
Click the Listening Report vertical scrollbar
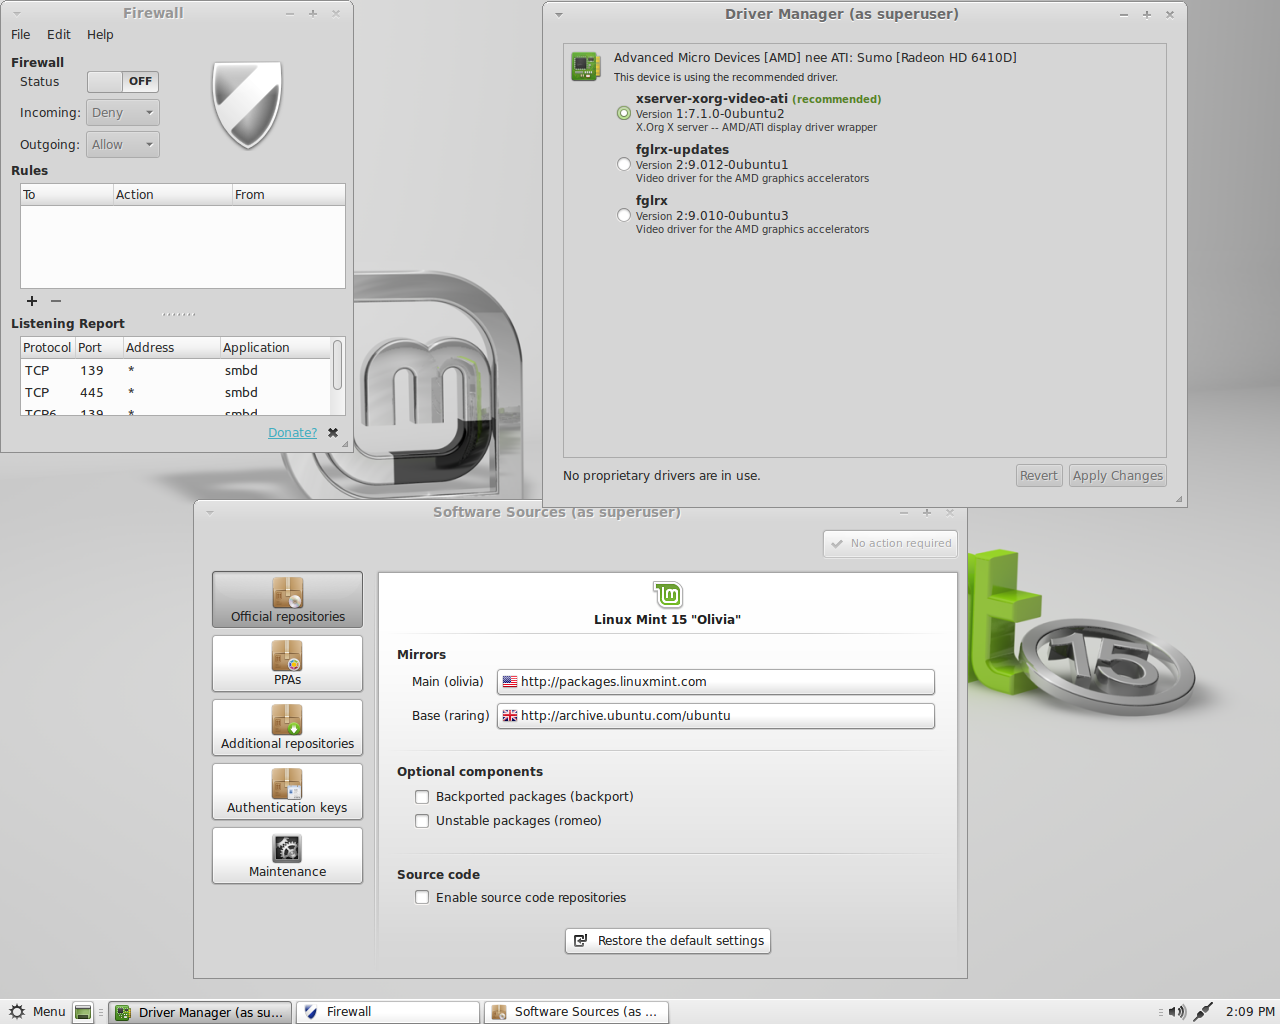click(337, 365)
